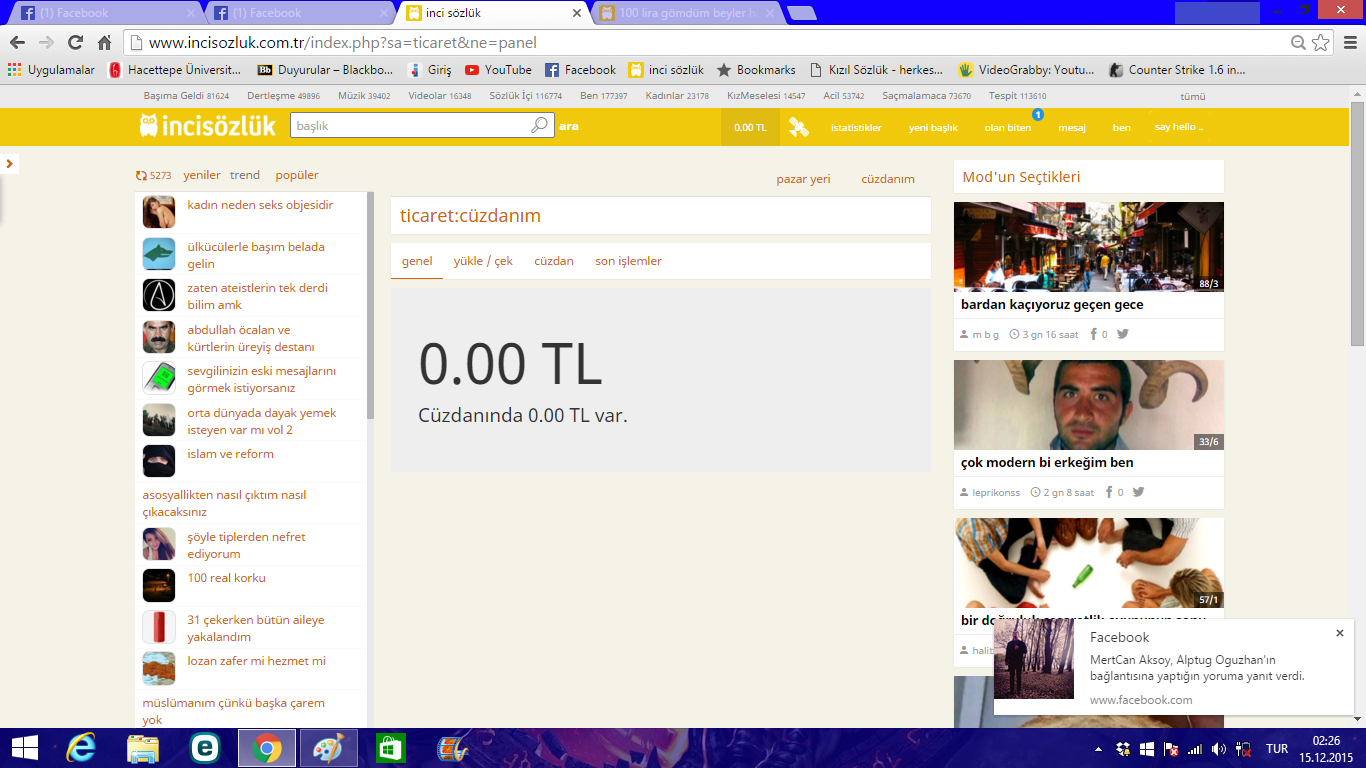Open say hello dropdown in header
1366x768 pixels.
(1179, 127)
